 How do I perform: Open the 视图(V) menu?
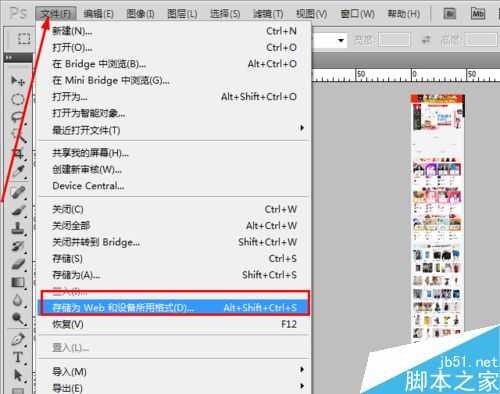(311, 14)
